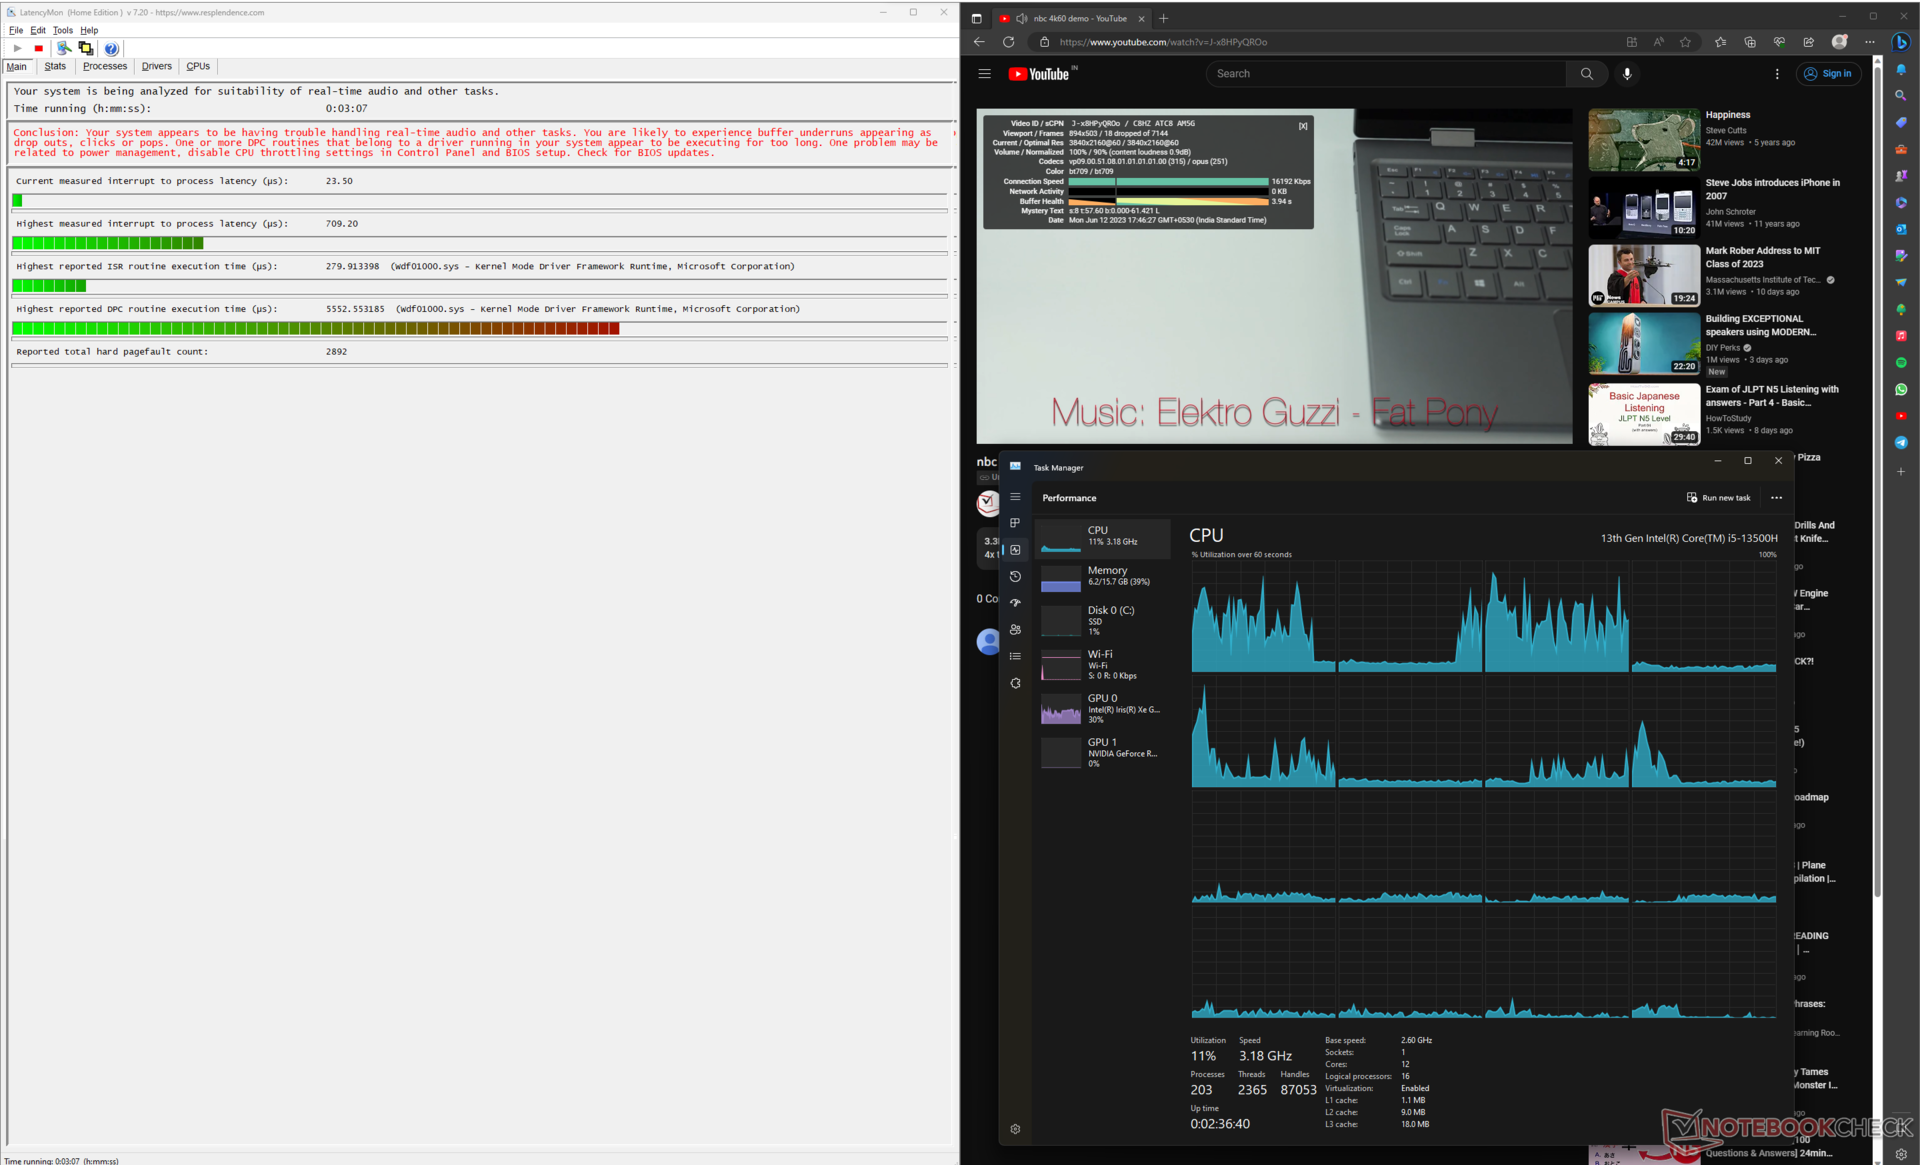Viewport: 1920px width, 1165px height.
Task: Switch to the Drivers tab
Action: click(x=156, y=66)
